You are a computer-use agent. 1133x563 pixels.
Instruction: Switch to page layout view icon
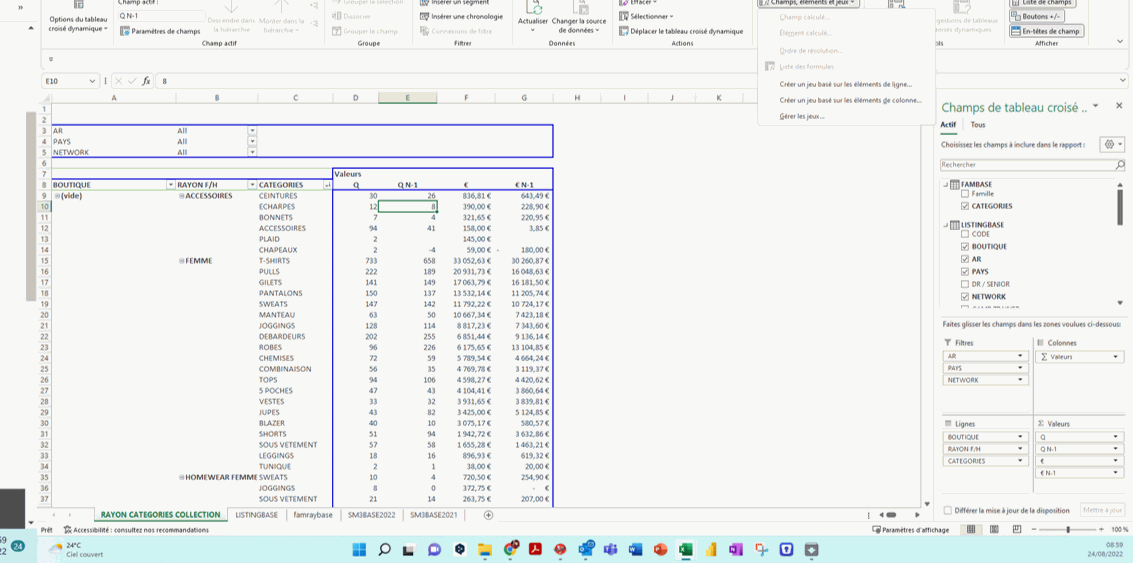coord(994,530)
